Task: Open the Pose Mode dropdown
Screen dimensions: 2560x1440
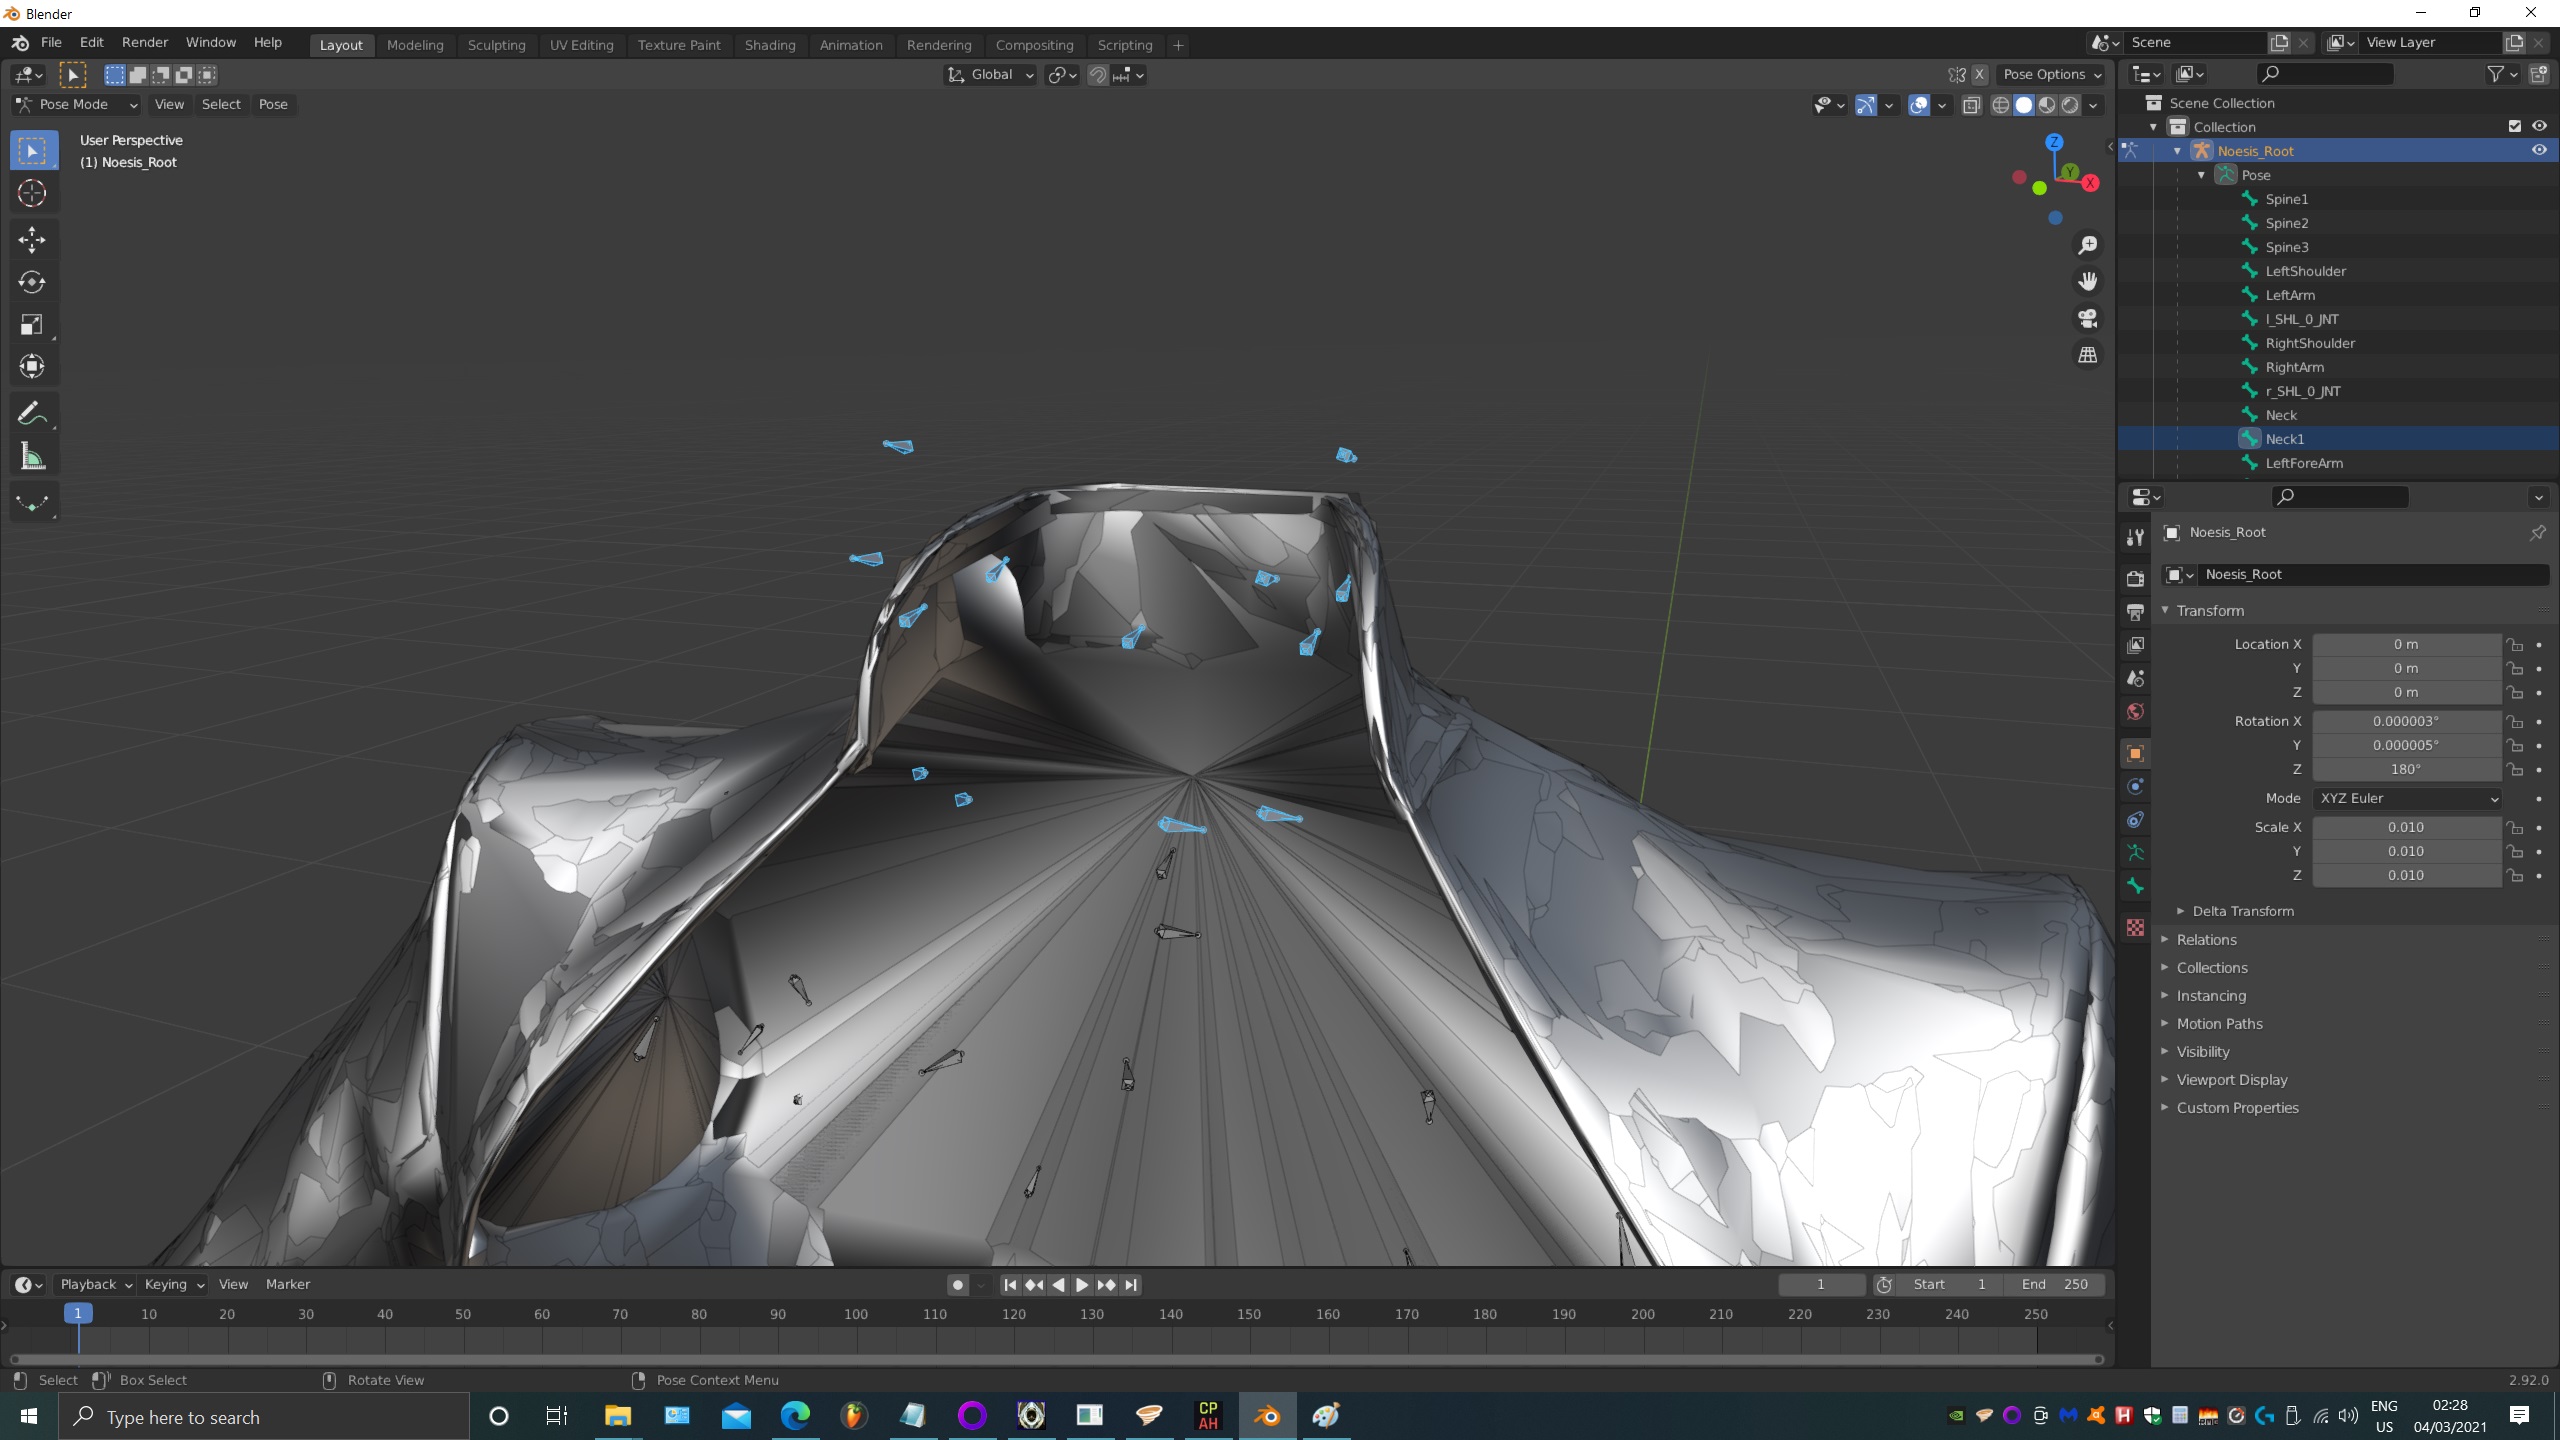Action: click(x=76, y=104)
